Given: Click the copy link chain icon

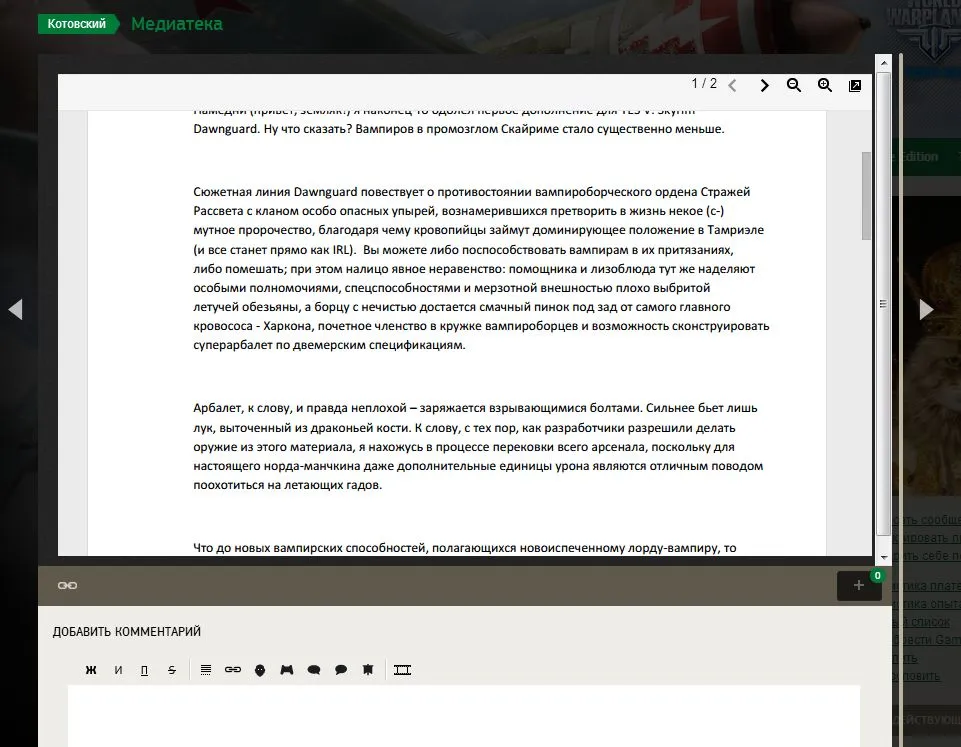Looking at the screenshot, I should point(68,586).
